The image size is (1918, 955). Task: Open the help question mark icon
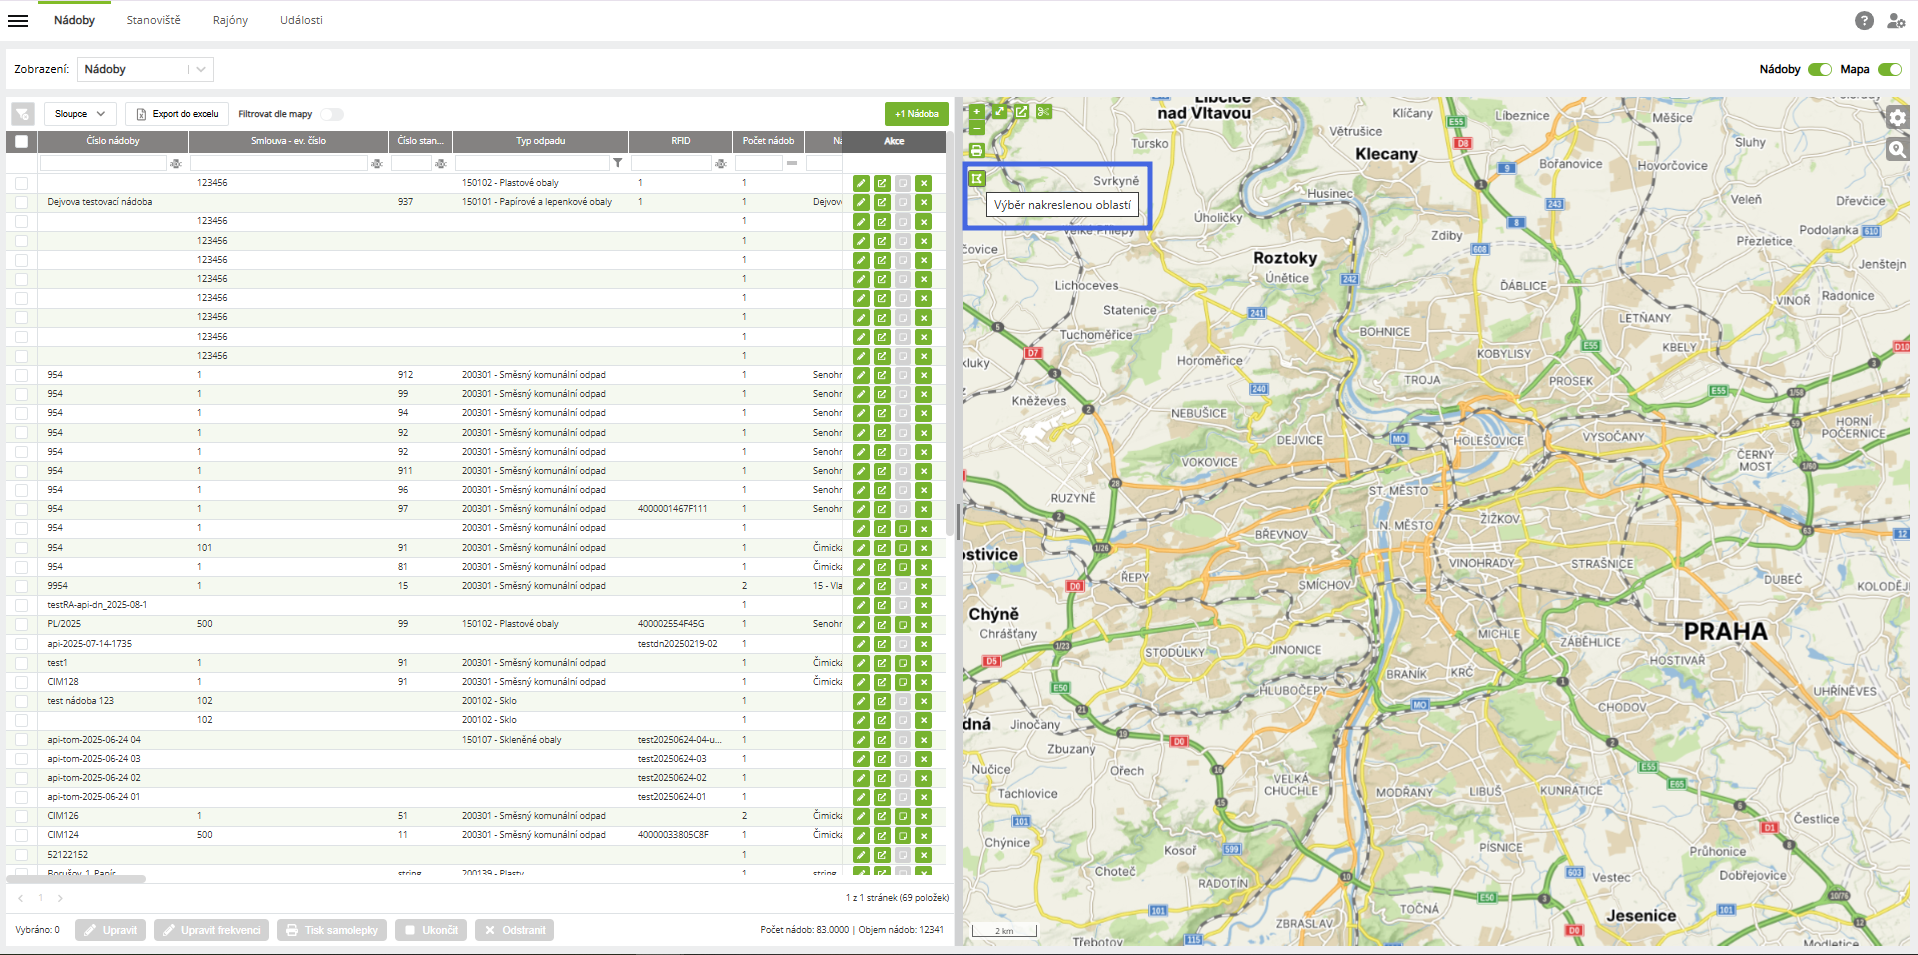coord(1864,21)
